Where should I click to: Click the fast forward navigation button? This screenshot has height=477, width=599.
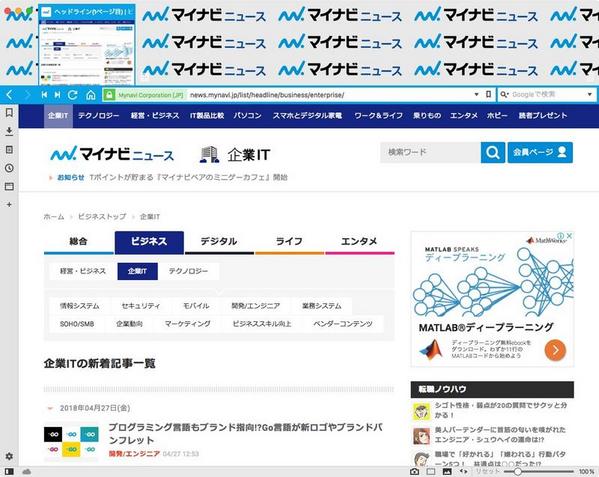57,95
